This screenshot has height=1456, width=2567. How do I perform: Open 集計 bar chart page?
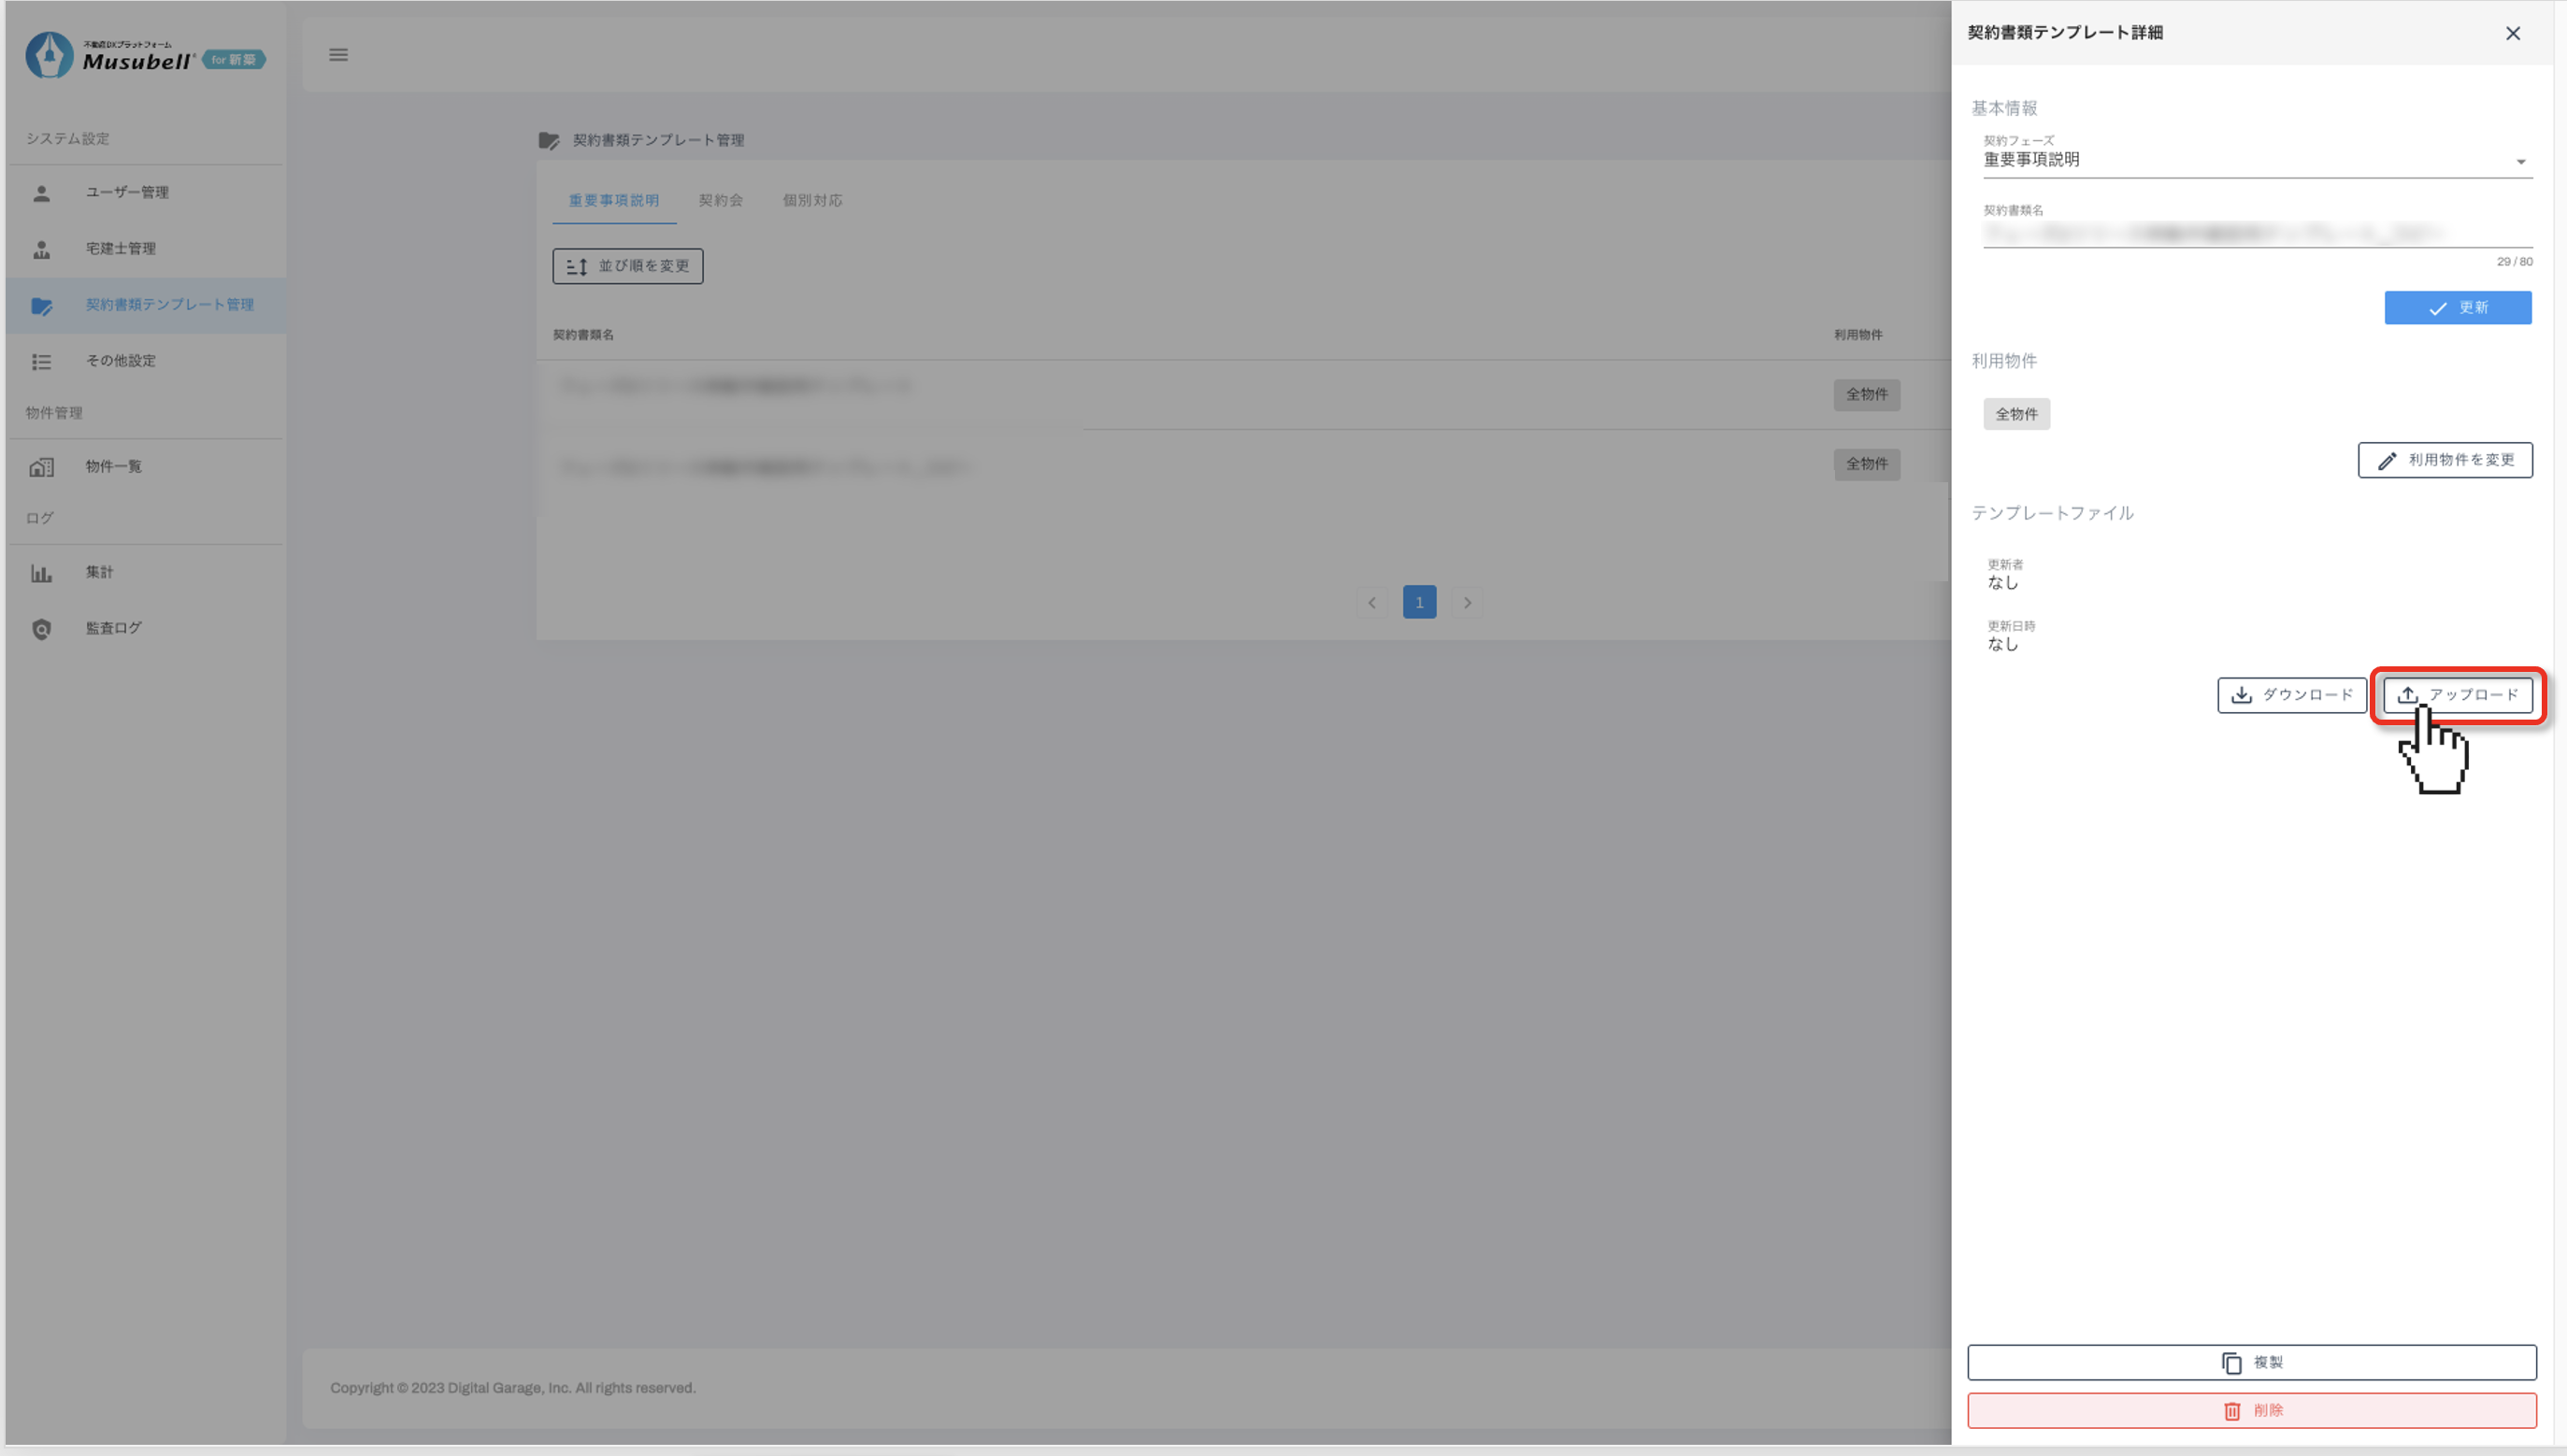pyautogui.click(x=99, y=572)
